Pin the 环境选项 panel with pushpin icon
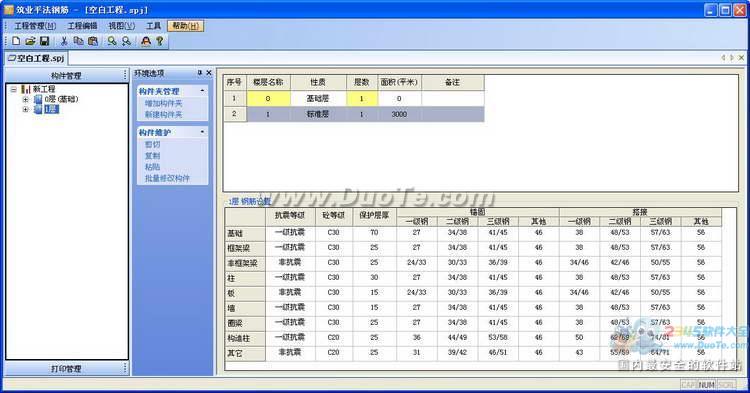The width and height of the screenshot is (750, 393). point(199,73)
